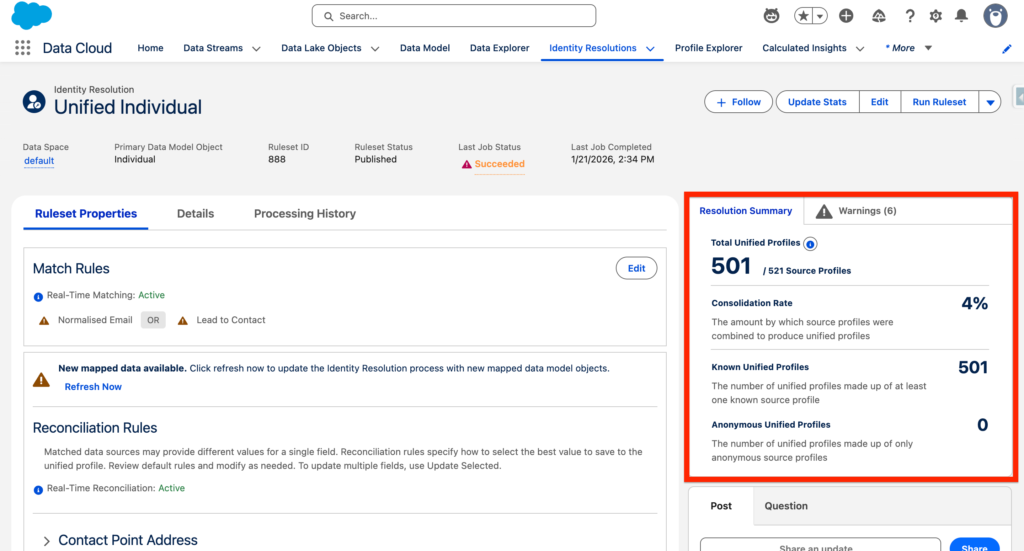Image resolution: width=1024 pixels, height=551 pixels.
Task: Open the Help question mark icon
Action: click(910, 16)
